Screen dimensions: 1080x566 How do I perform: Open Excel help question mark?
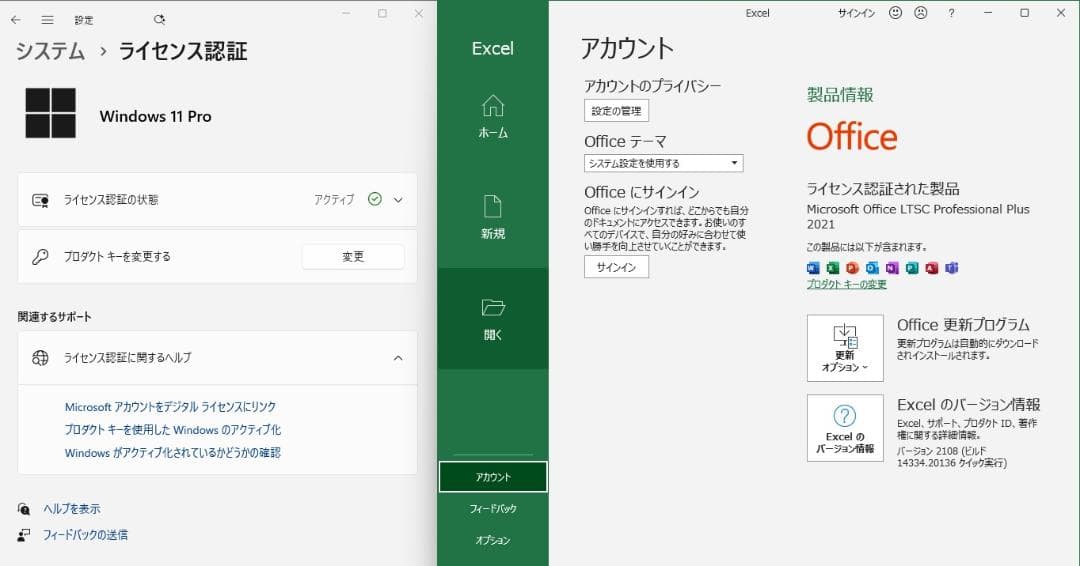pos(951,13)
